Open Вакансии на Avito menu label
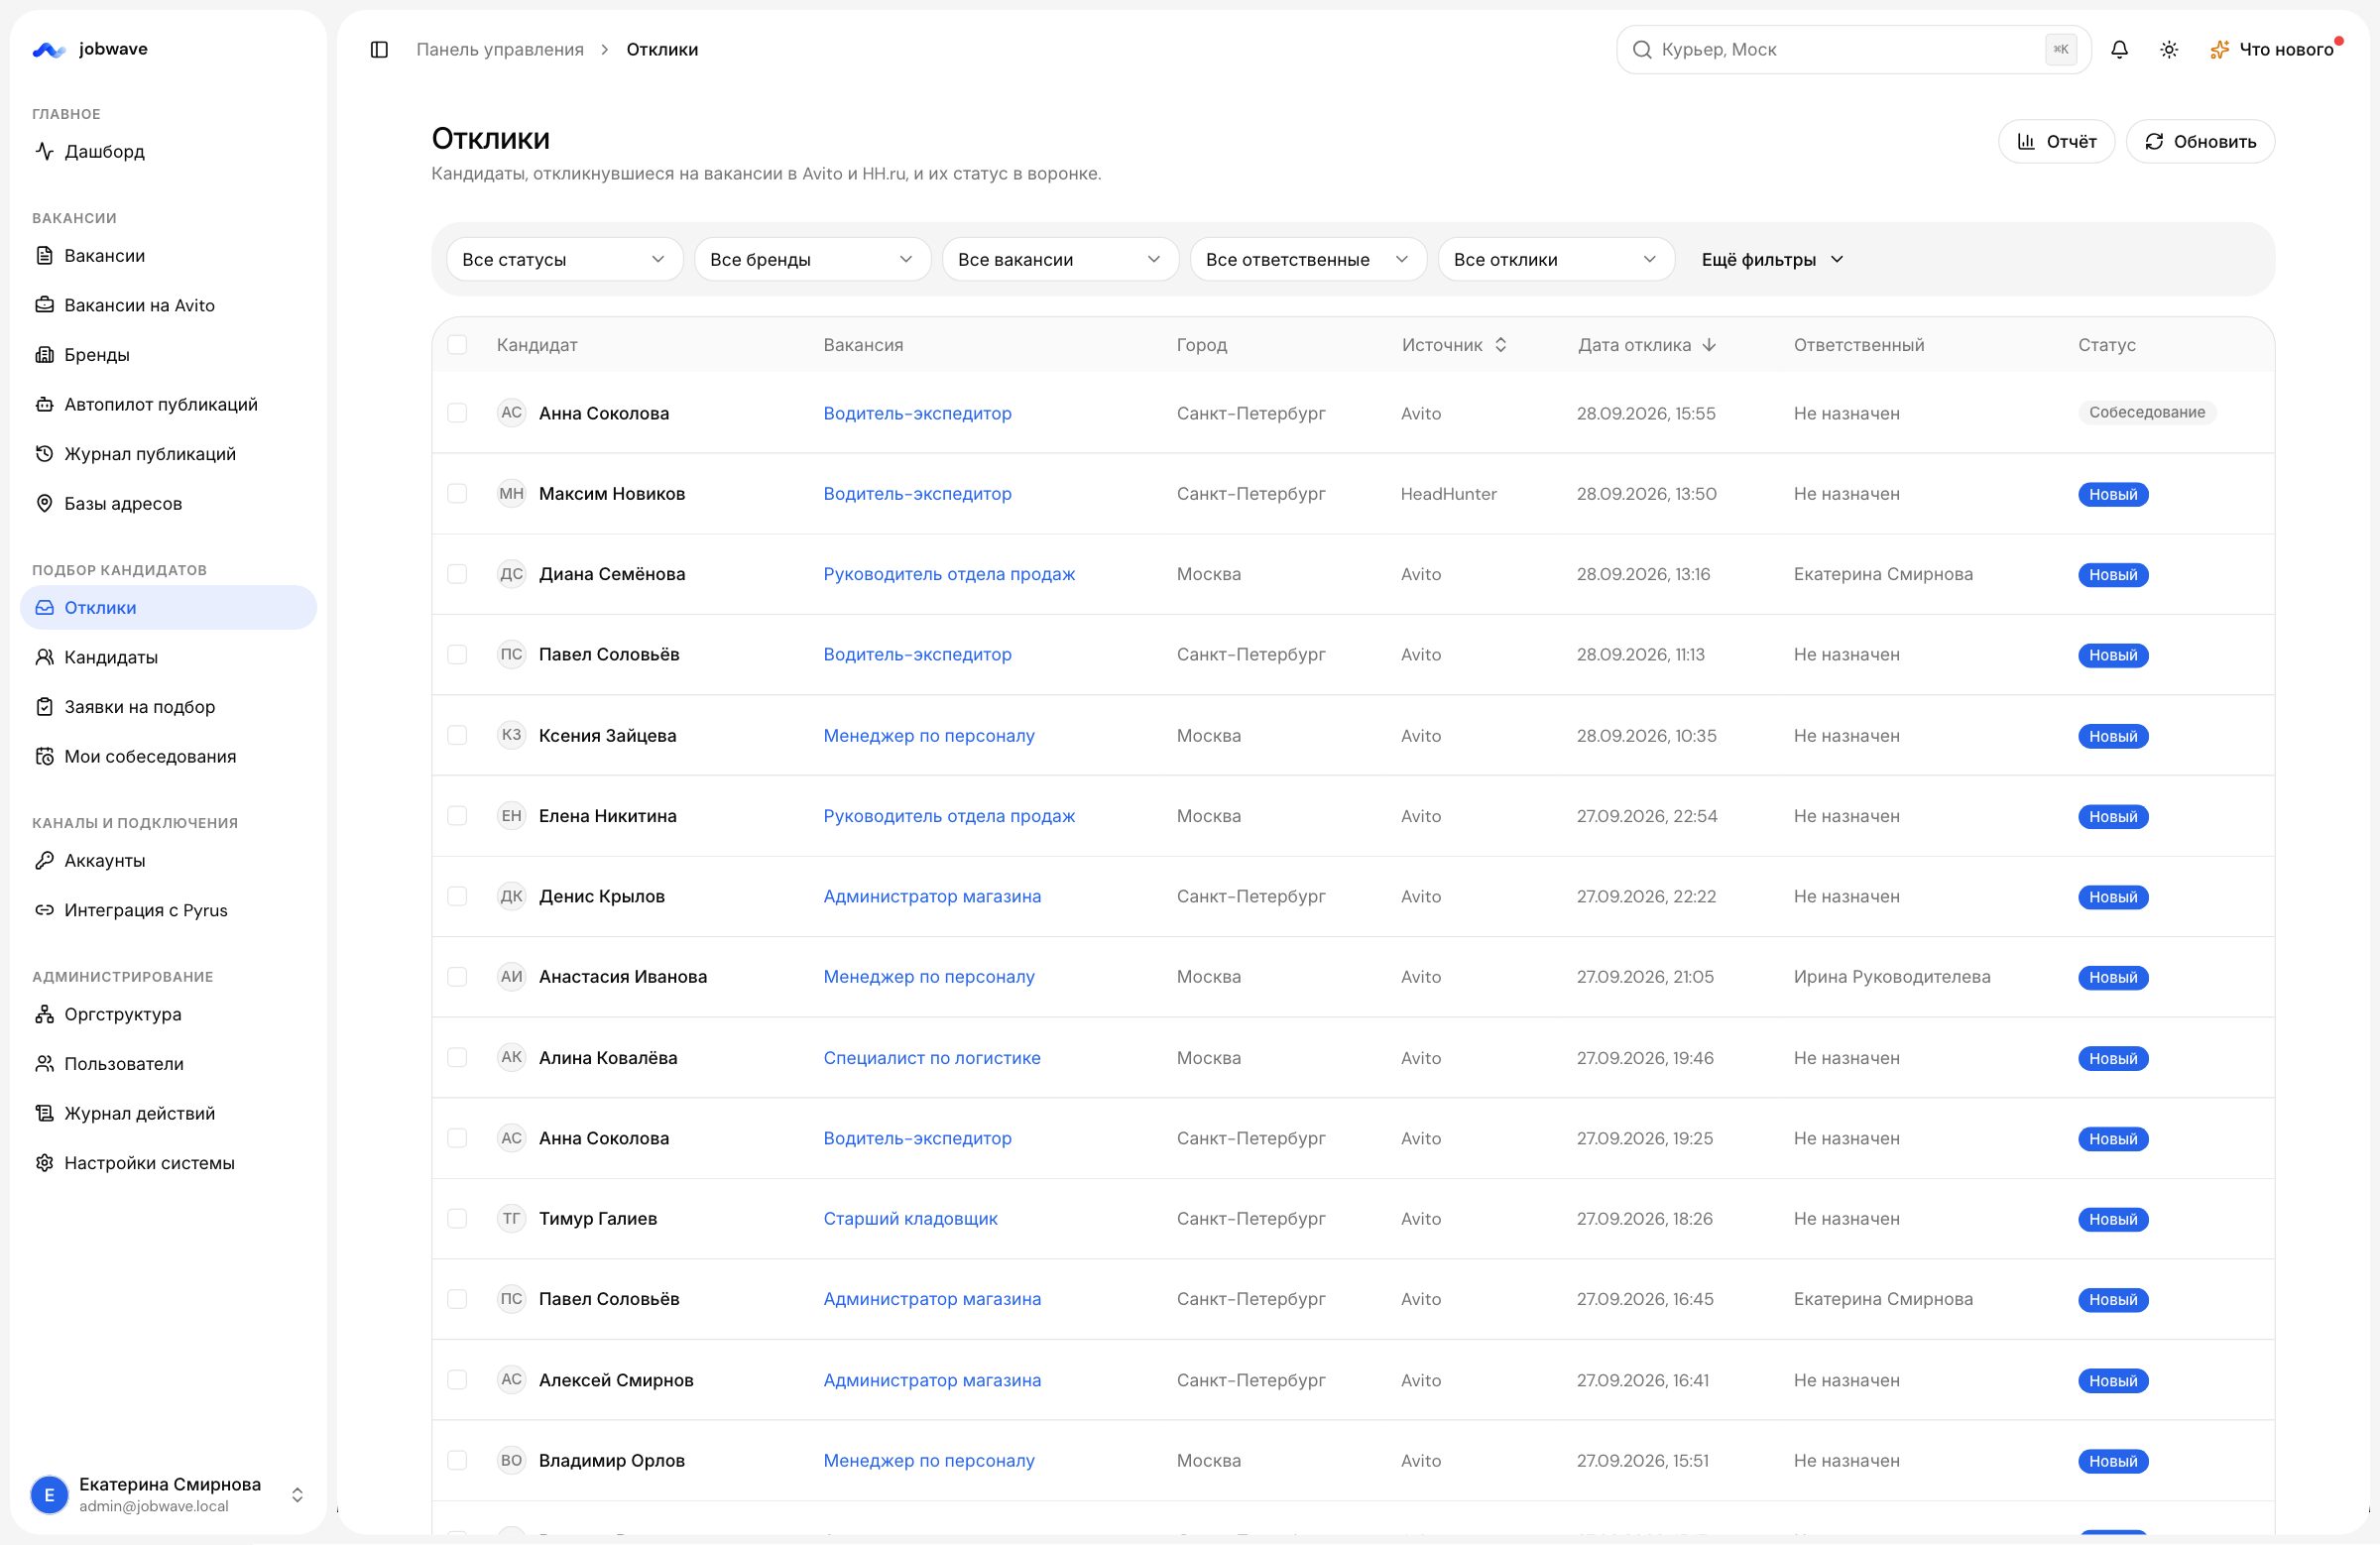Screen dimensions: 2380x1545 tap(139, 305)
